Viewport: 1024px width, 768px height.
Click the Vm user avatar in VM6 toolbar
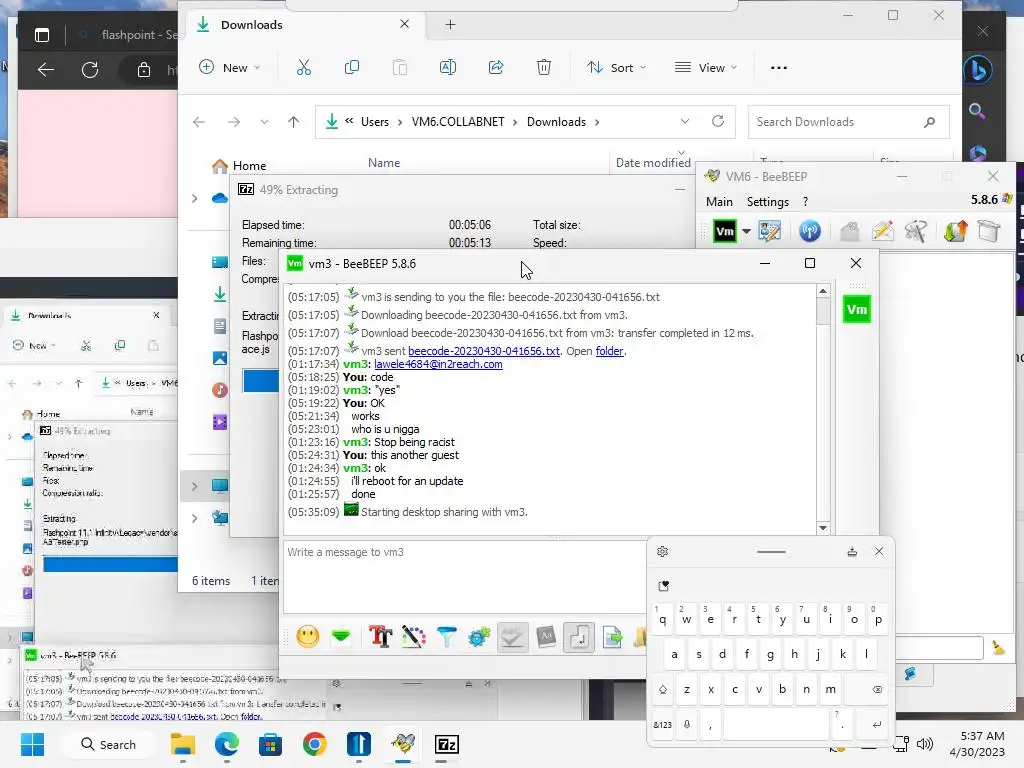[x=725, y=231]
